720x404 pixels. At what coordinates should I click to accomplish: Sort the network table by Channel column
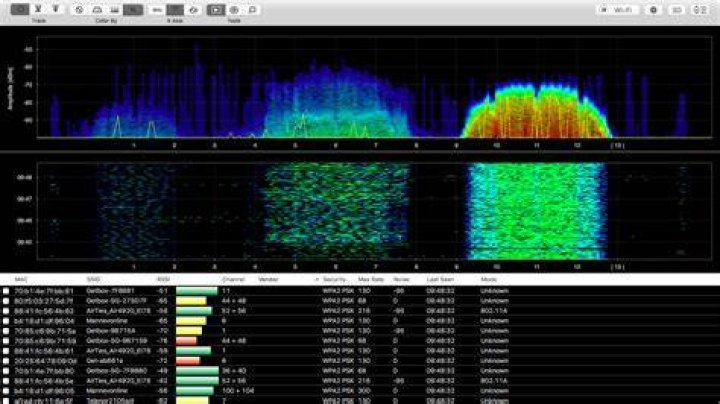click(x=233, y=279)
